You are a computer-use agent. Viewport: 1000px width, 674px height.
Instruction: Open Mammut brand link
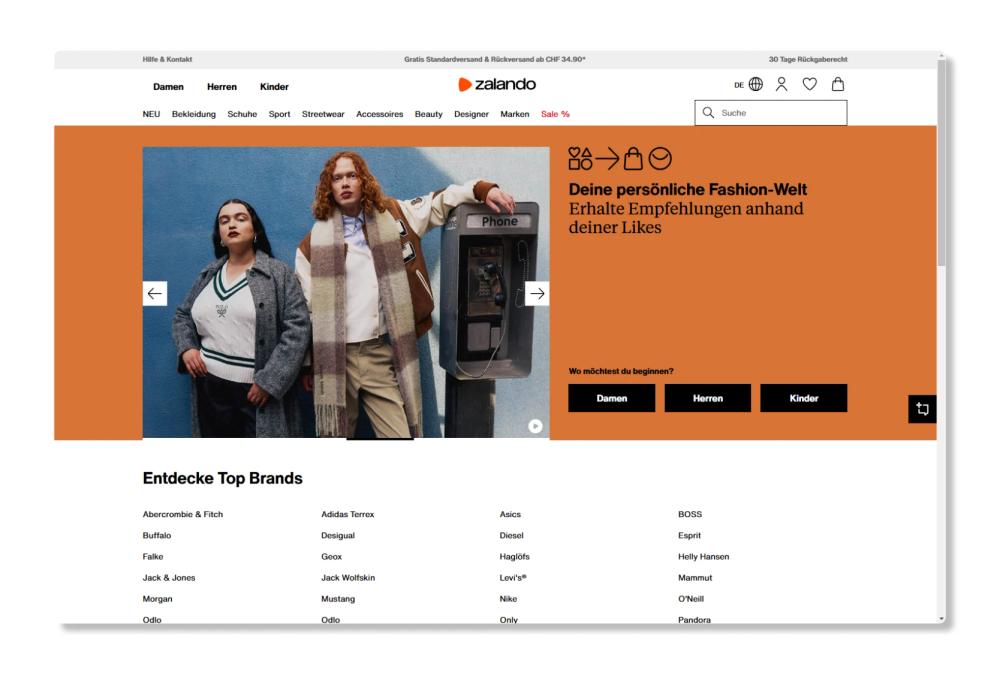695,577
